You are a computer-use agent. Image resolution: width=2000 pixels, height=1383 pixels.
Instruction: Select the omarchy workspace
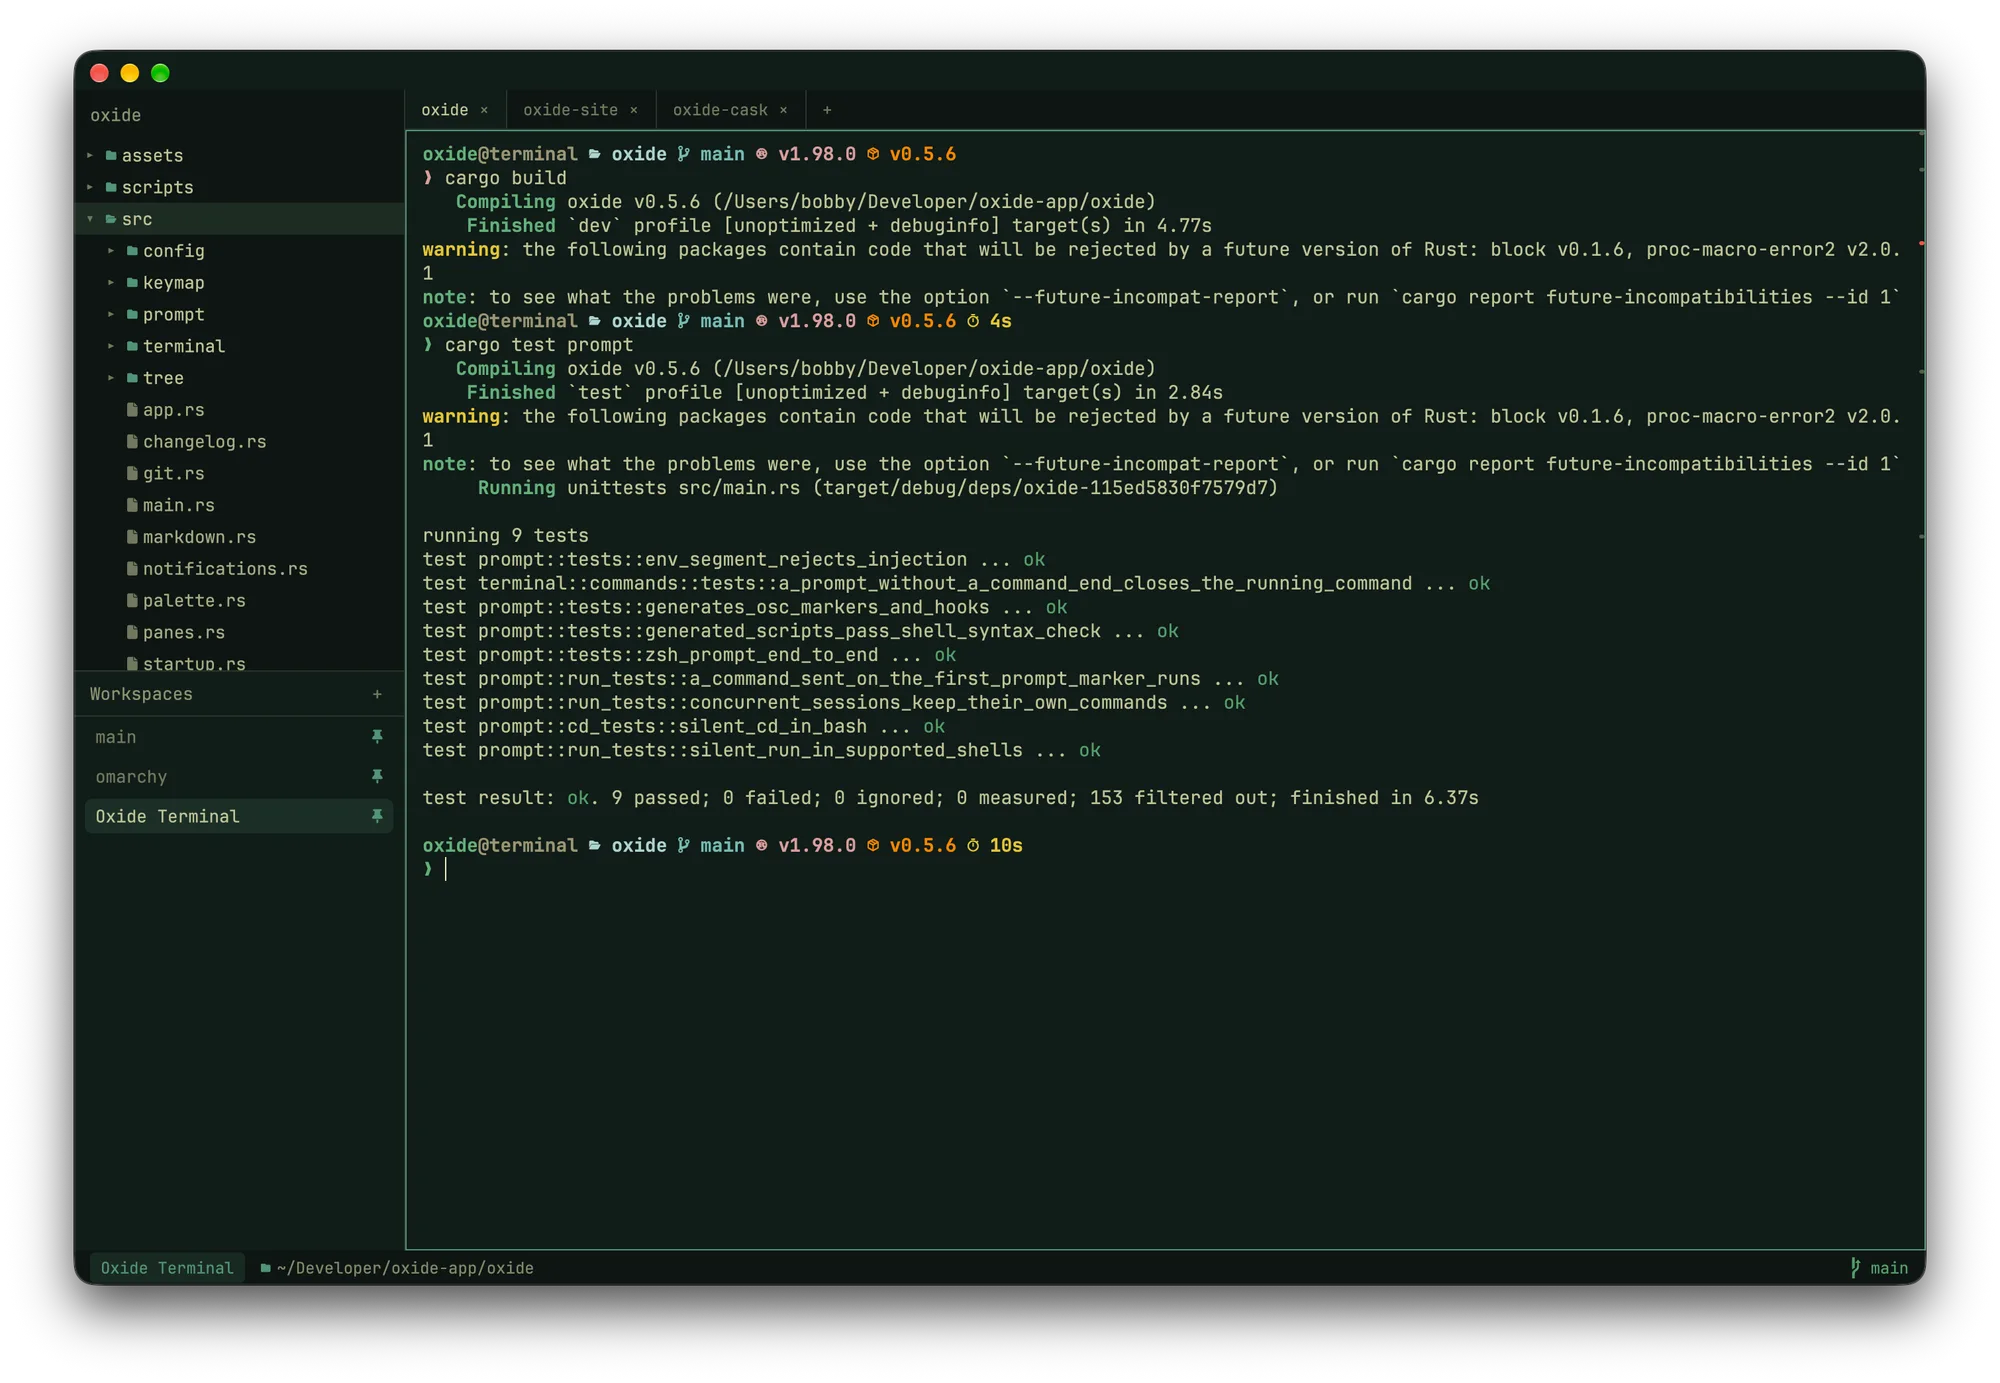pos(239,777)
